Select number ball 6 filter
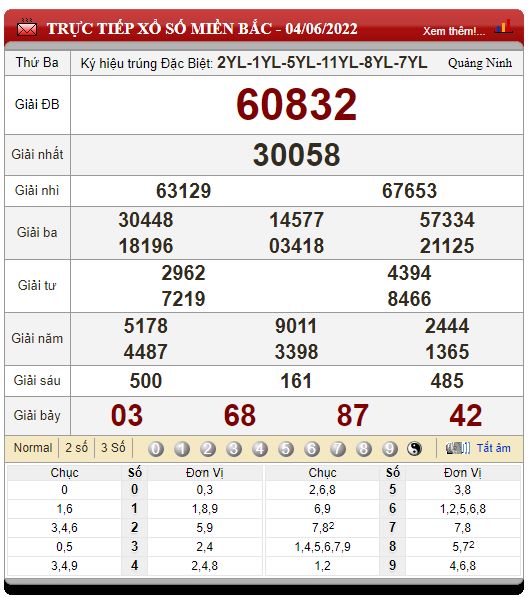 (312, 449)
